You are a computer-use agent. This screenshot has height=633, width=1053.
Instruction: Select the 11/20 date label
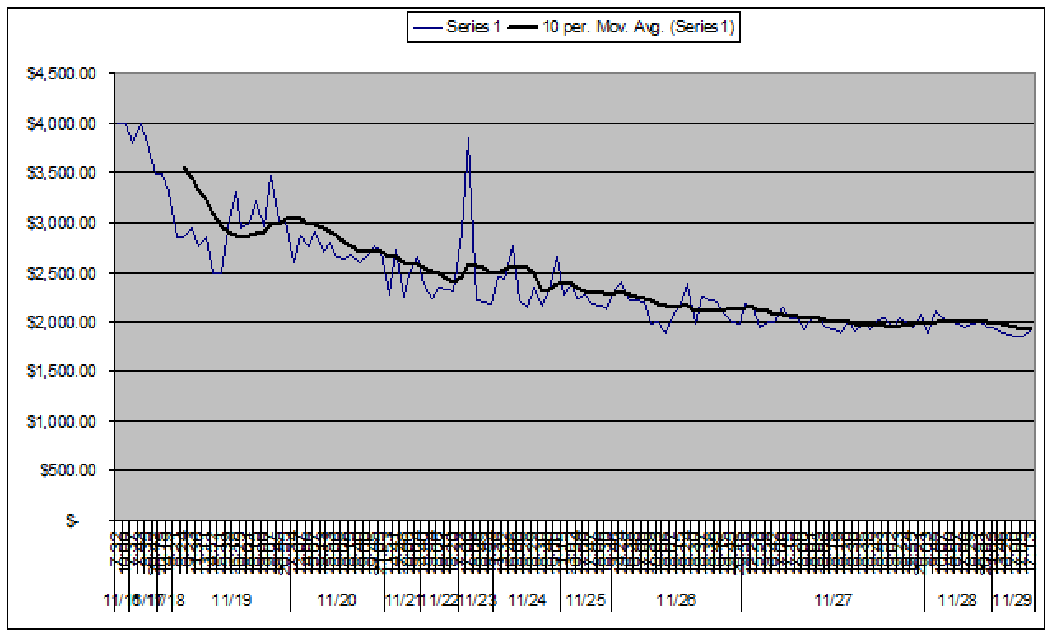click(x=337, y=600)
